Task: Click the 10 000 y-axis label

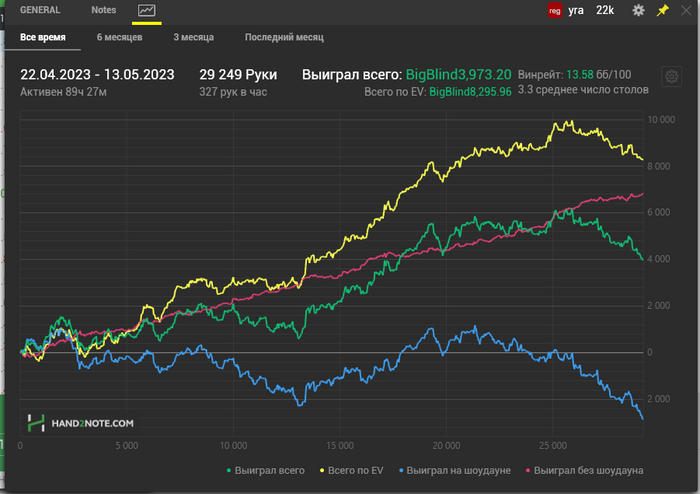Action: click(661, 120)
